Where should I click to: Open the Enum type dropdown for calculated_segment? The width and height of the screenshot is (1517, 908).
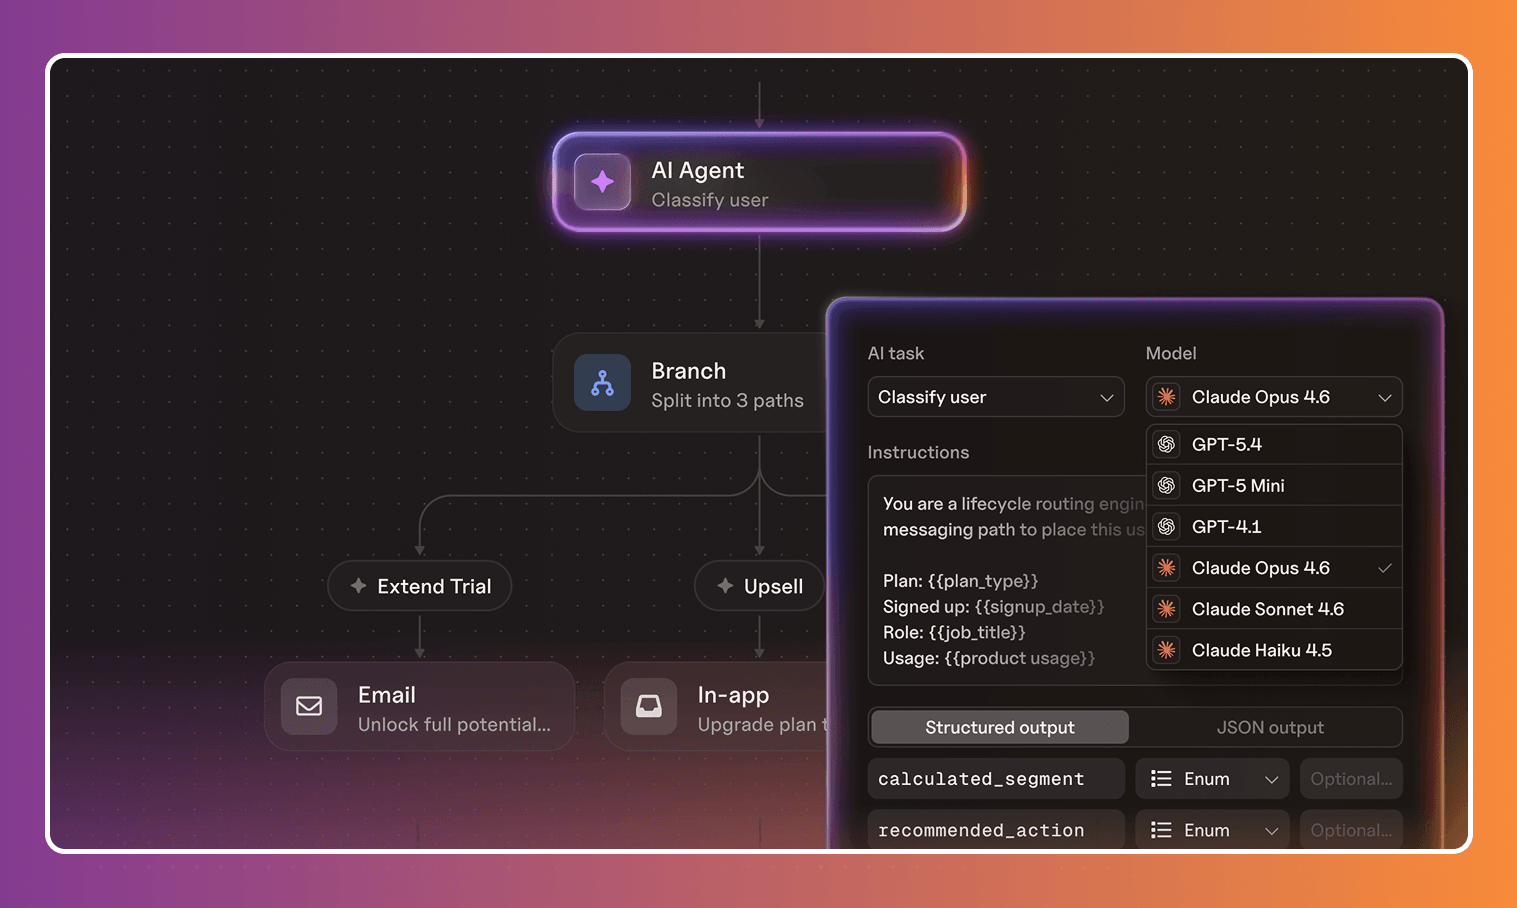tap(1213, 779)
